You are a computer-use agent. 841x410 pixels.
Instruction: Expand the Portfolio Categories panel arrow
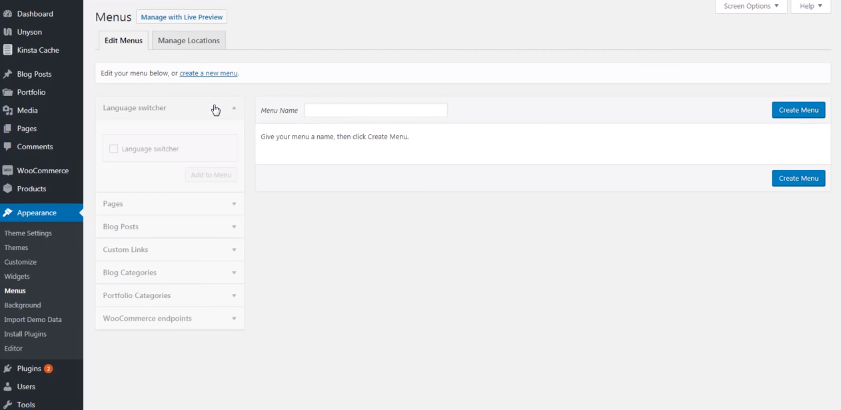(x=234, y=296)
